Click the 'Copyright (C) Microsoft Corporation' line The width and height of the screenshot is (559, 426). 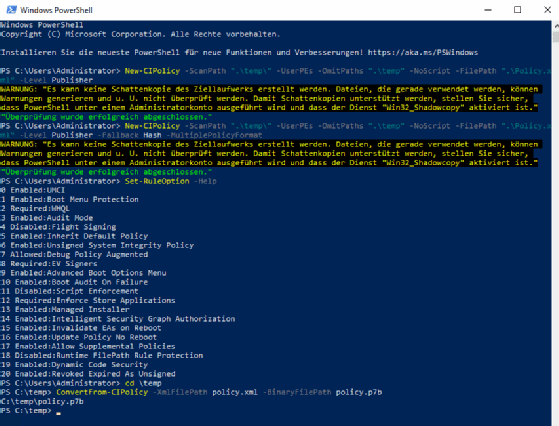pos(140,34)
